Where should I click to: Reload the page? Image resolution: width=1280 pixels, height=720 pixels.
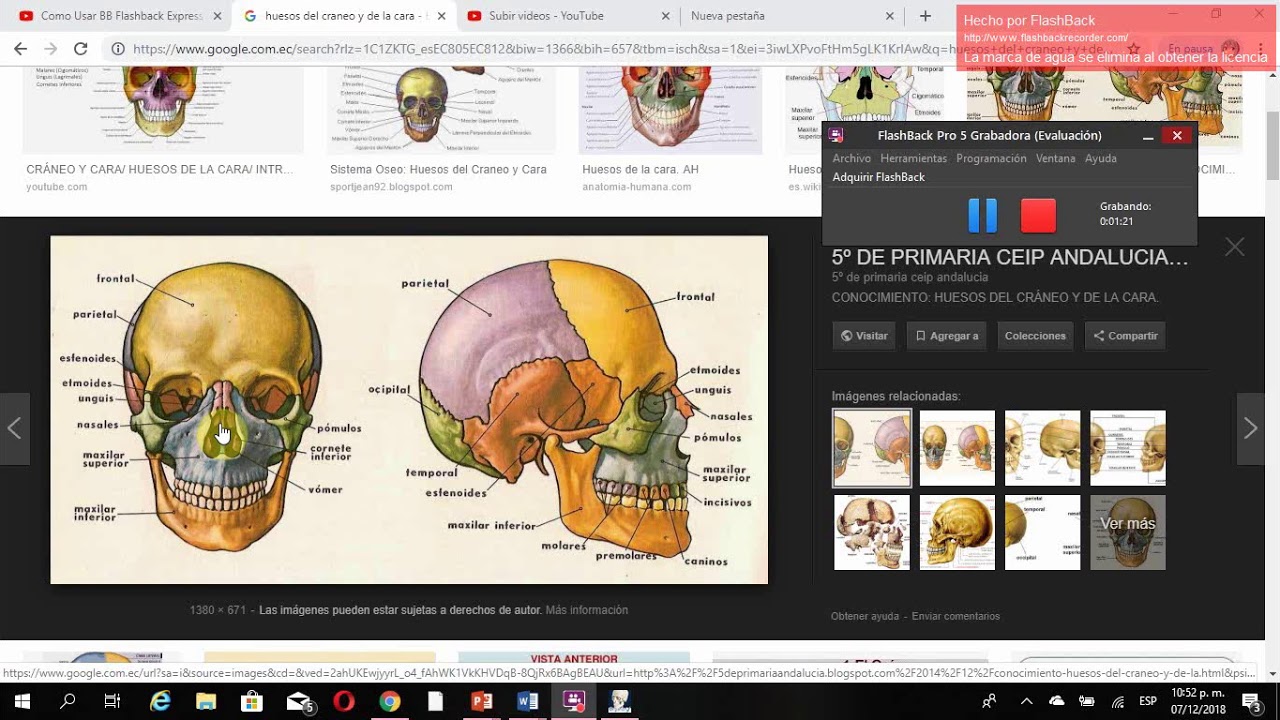coord(81,48)
